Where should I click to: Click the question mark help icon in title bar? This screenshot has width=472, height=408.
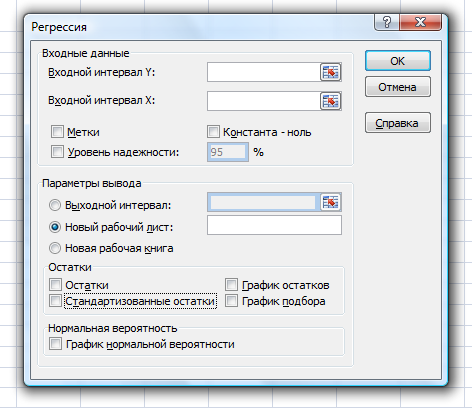point(387,23)
